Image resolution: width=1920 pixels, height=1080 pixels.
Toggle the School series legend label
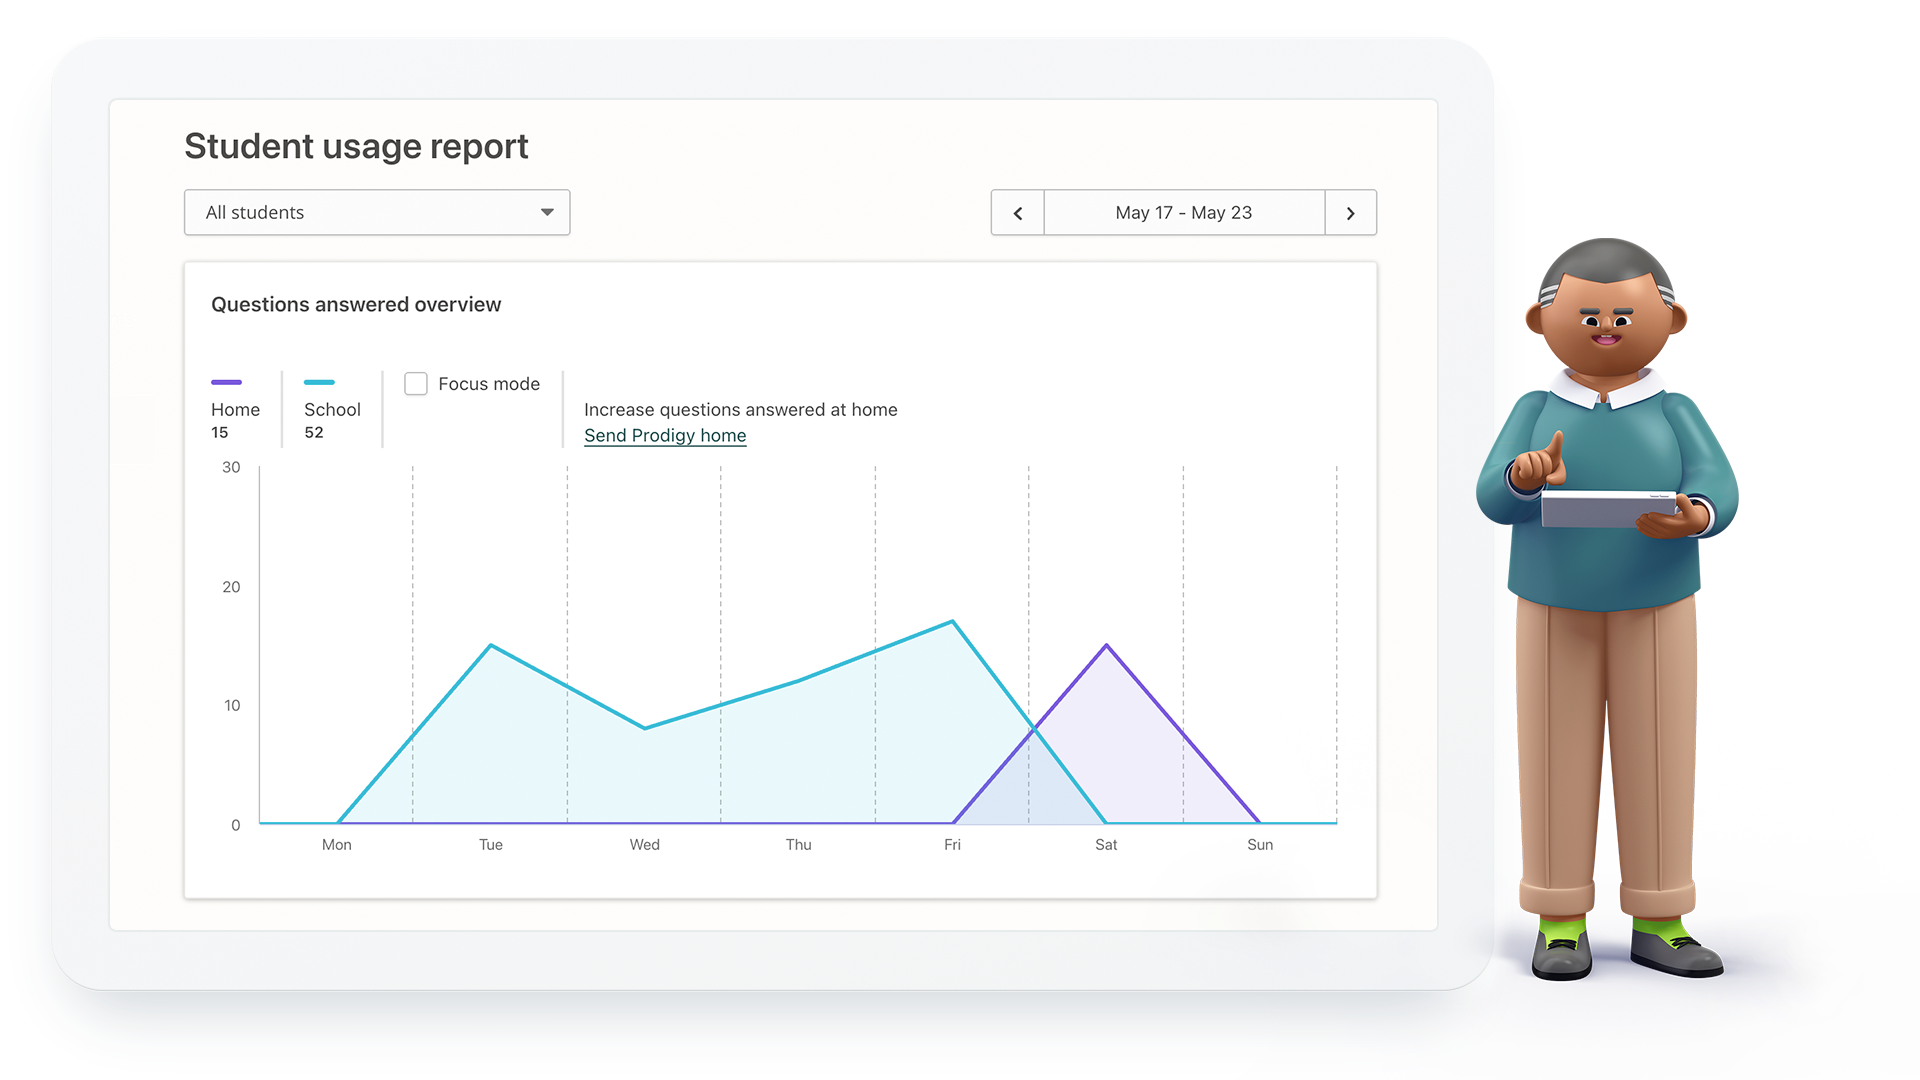(x=332, y=410)
